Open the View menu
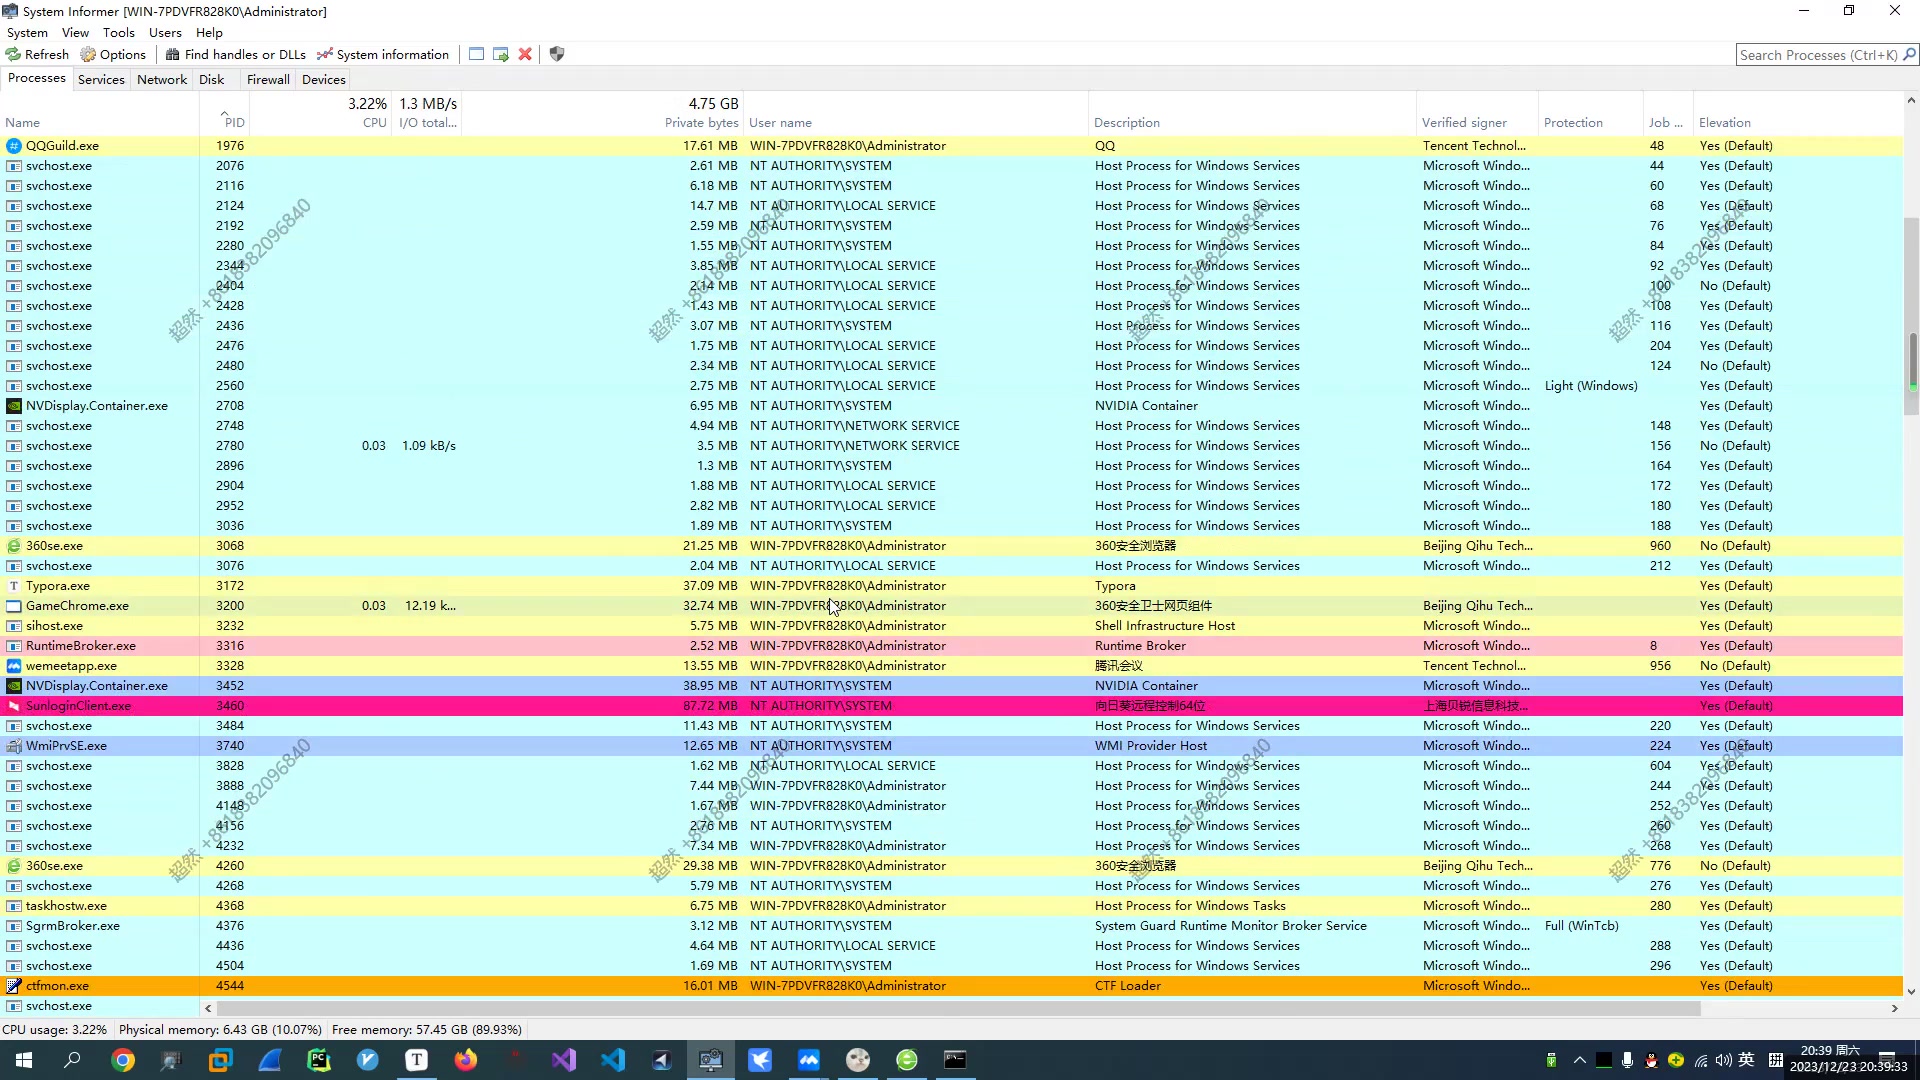The image size is (1920, 1080). click(x=75, y=32)
